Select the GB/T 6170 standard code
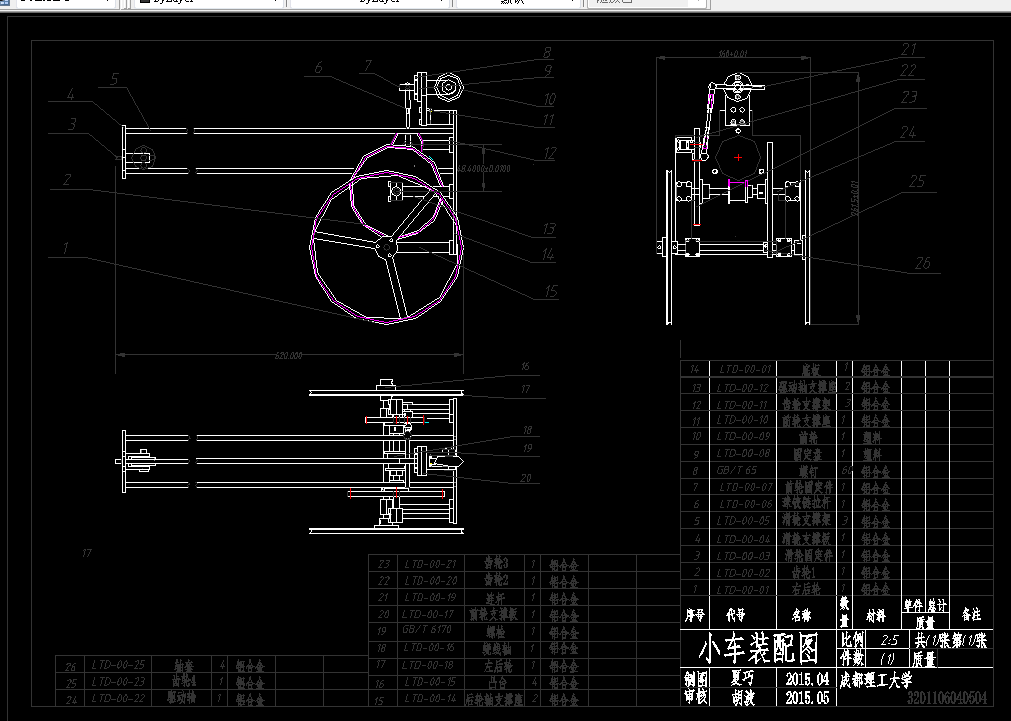The width and height of the screenshot is (1011, 721). 426,629
